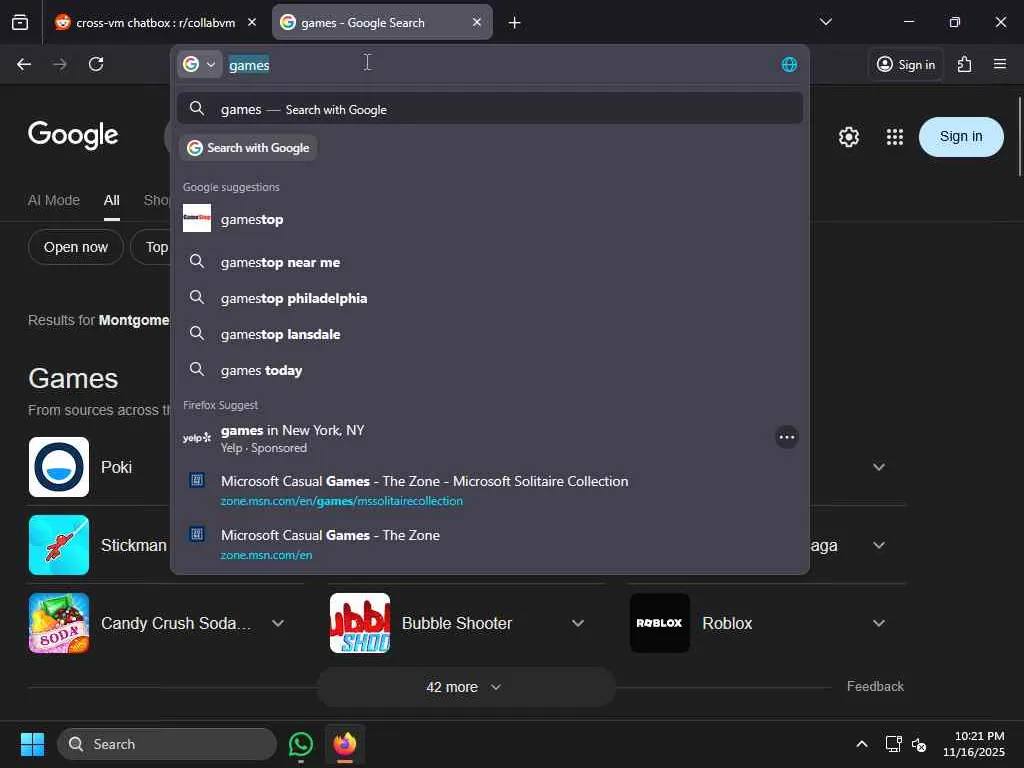Click the muted volume tray icon

(919, 744)
